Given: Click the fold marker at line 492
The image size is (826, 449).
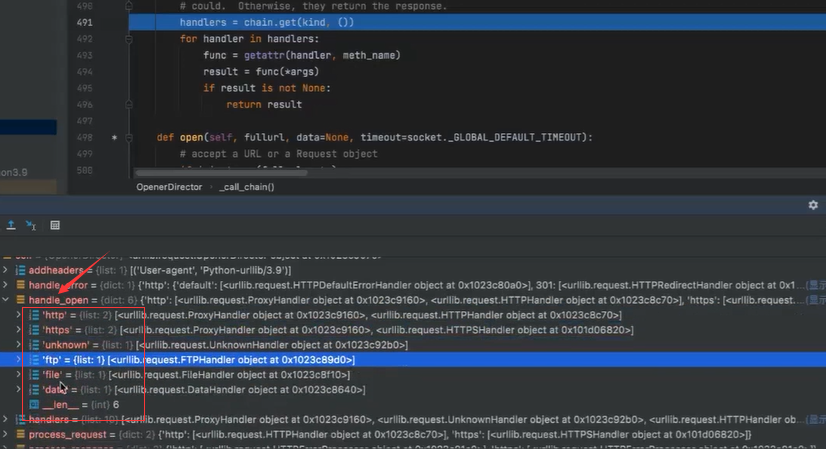Looking at the screenshot, I should tap(129, 38).
